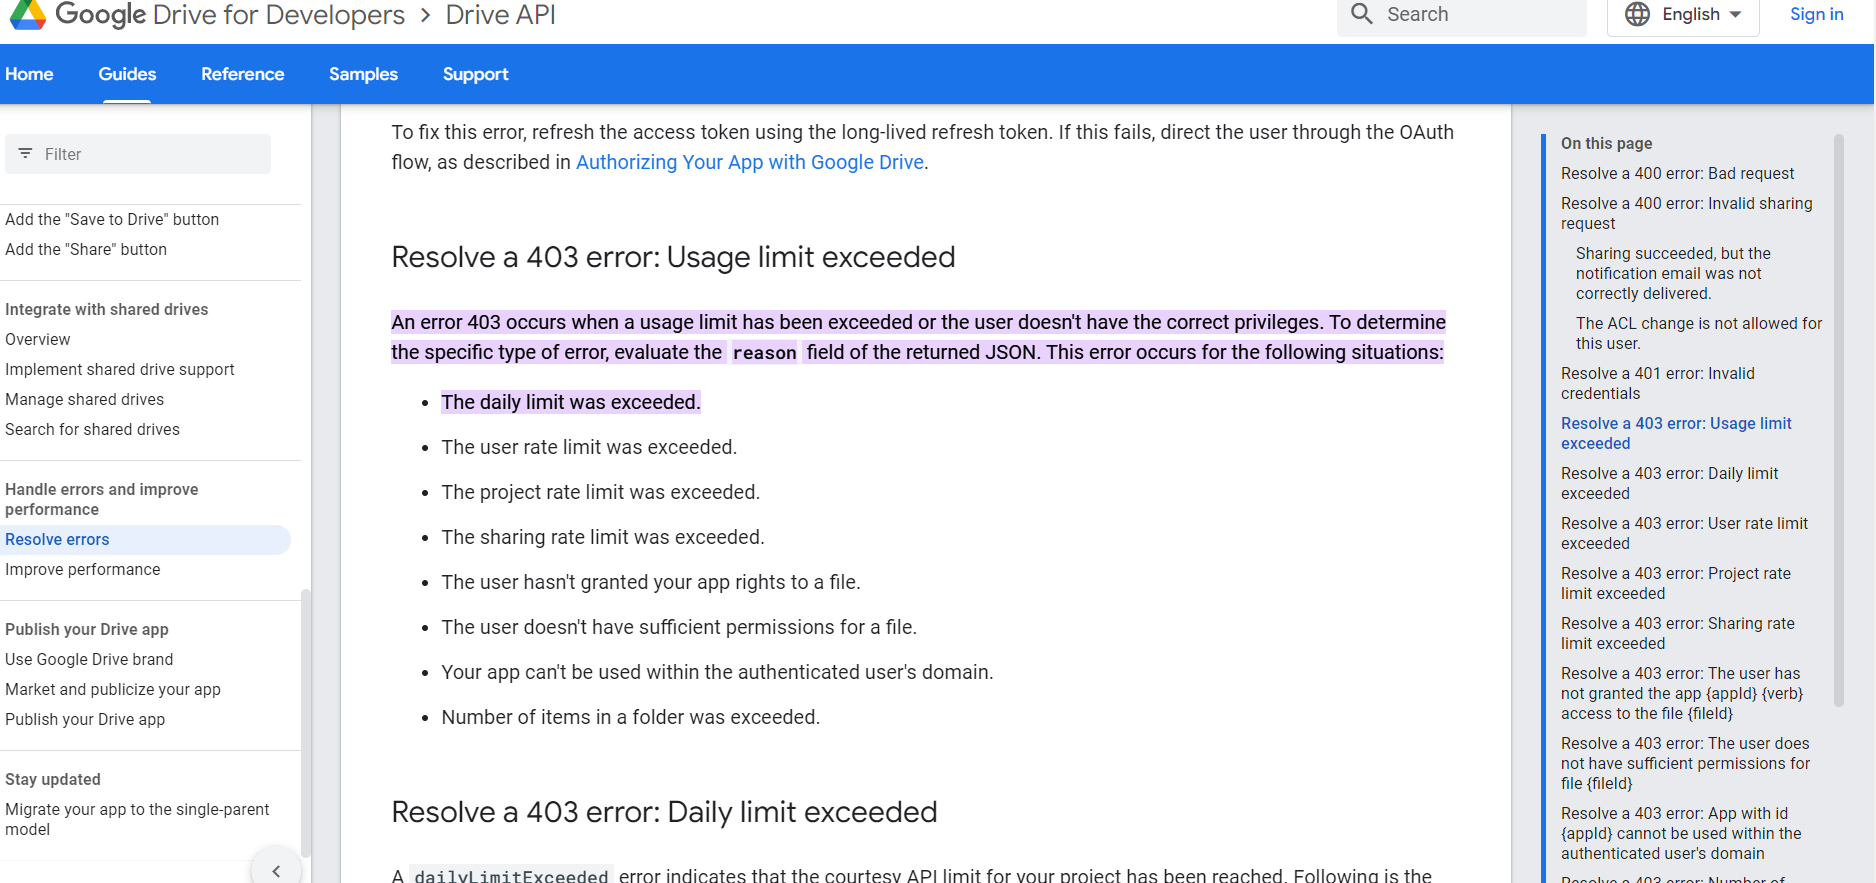Open the Reference tab
The width and height of the screenshot is (1876, 883).
click(x=242, y=74)
